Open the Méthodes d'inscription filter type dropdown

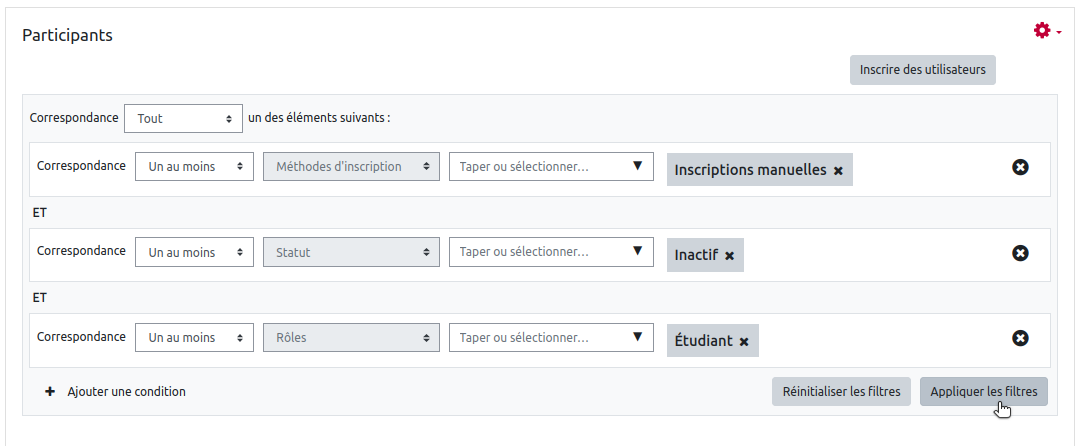[351, 167]
